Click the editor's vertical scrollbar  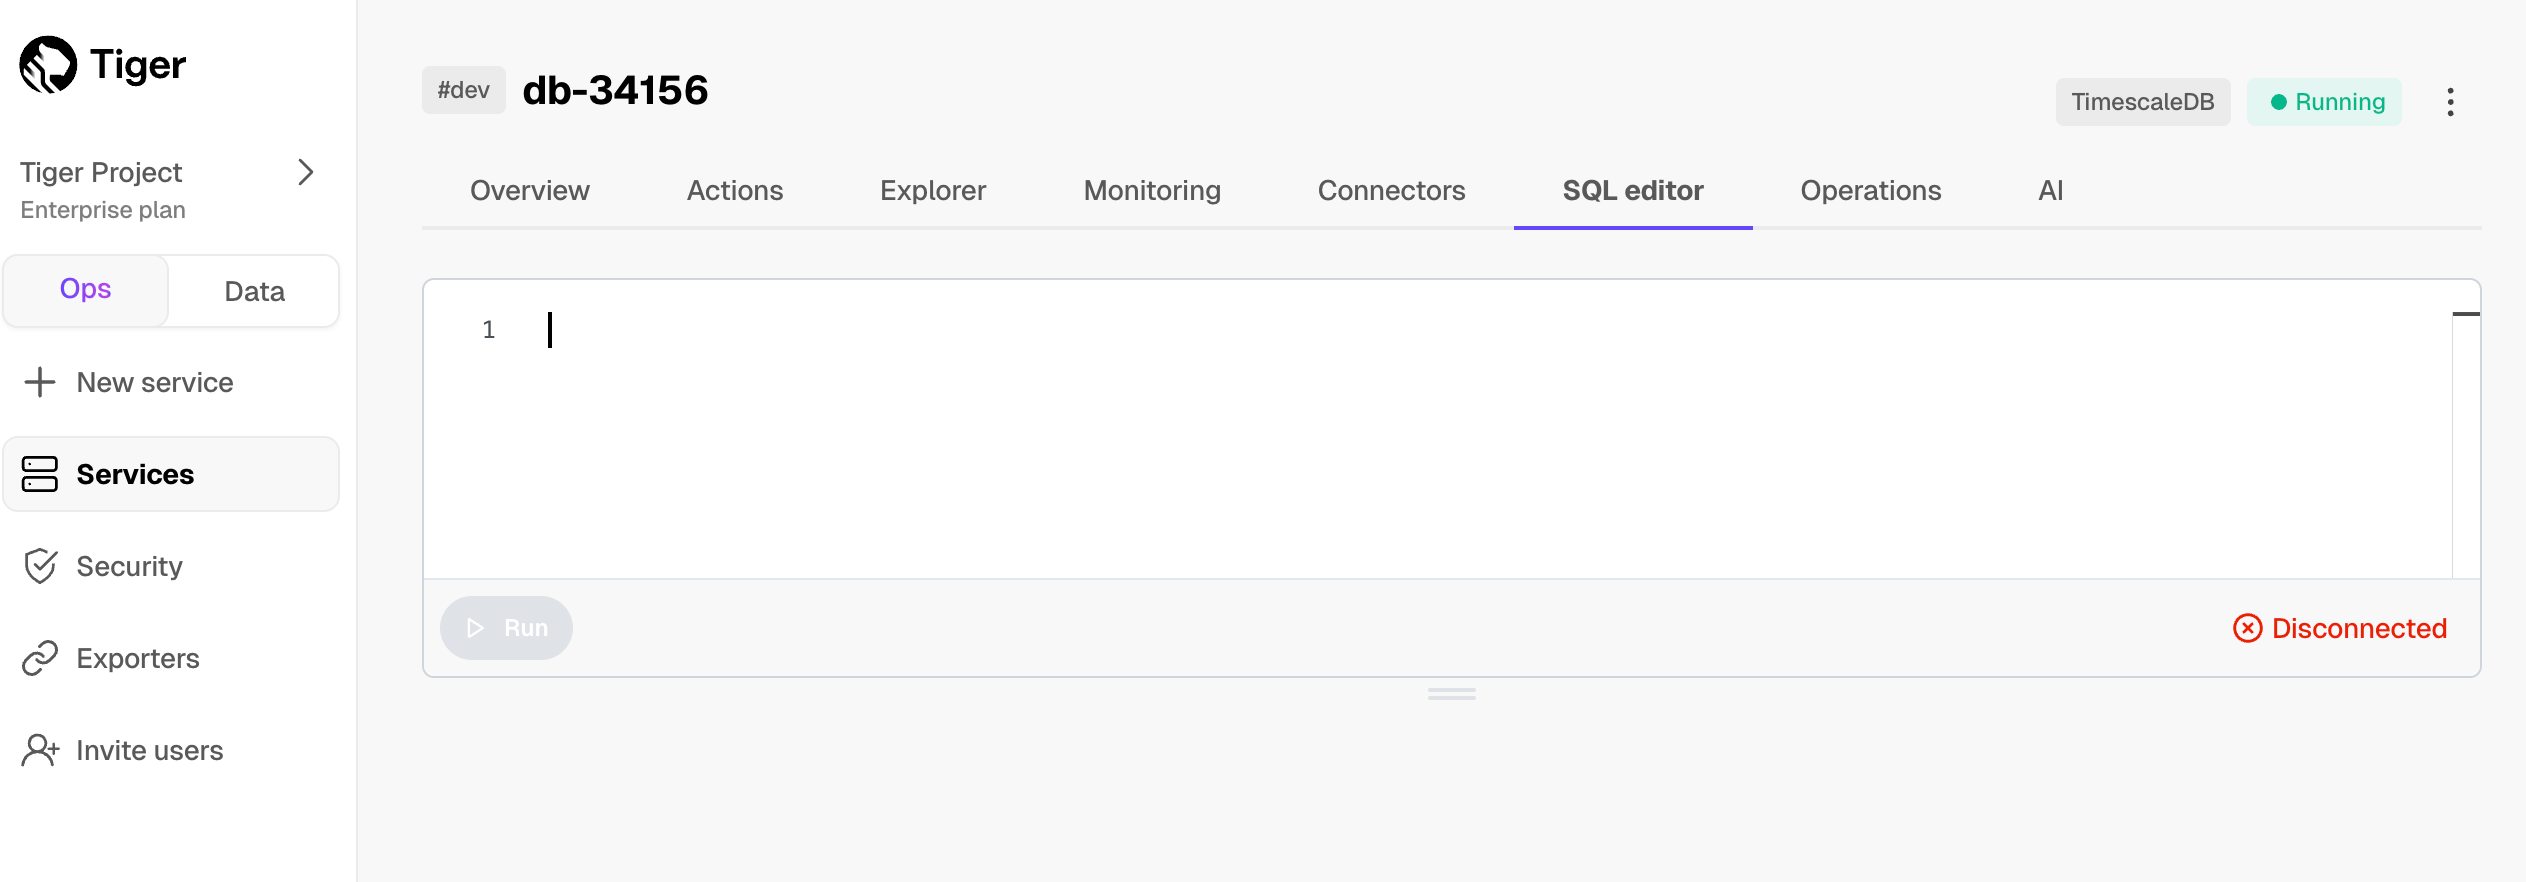click(x=2466, y=440)
